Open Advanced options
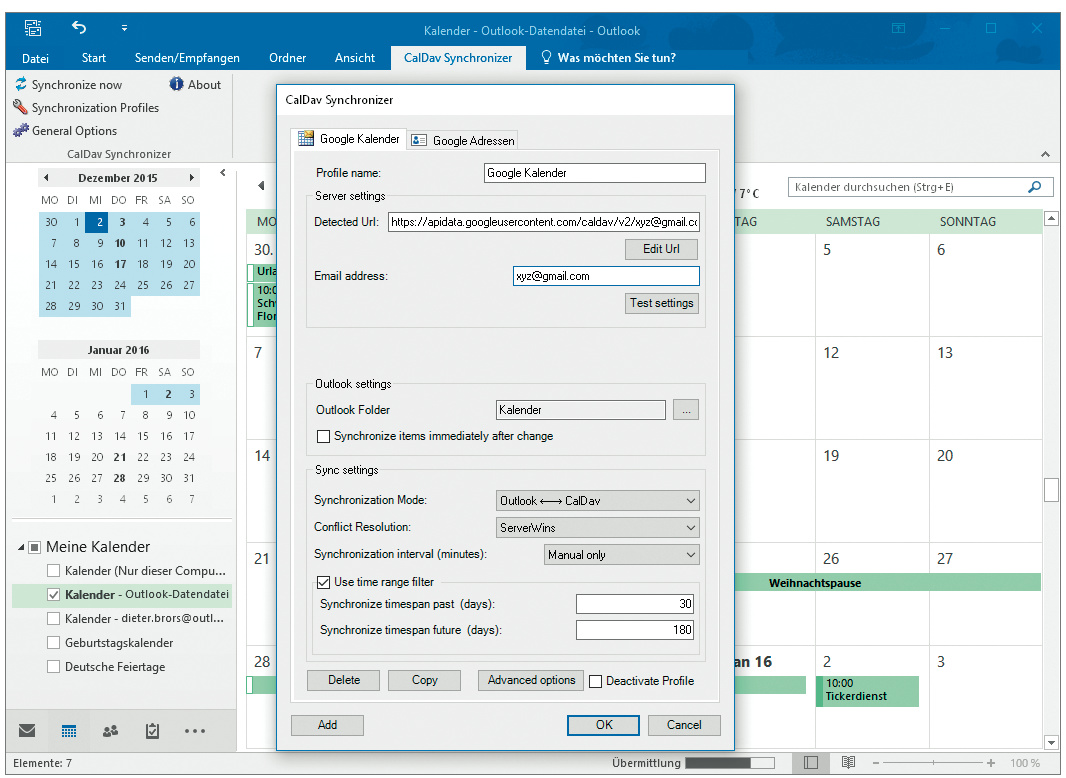This screenshot has width=1066, height=778. [531, 680]
